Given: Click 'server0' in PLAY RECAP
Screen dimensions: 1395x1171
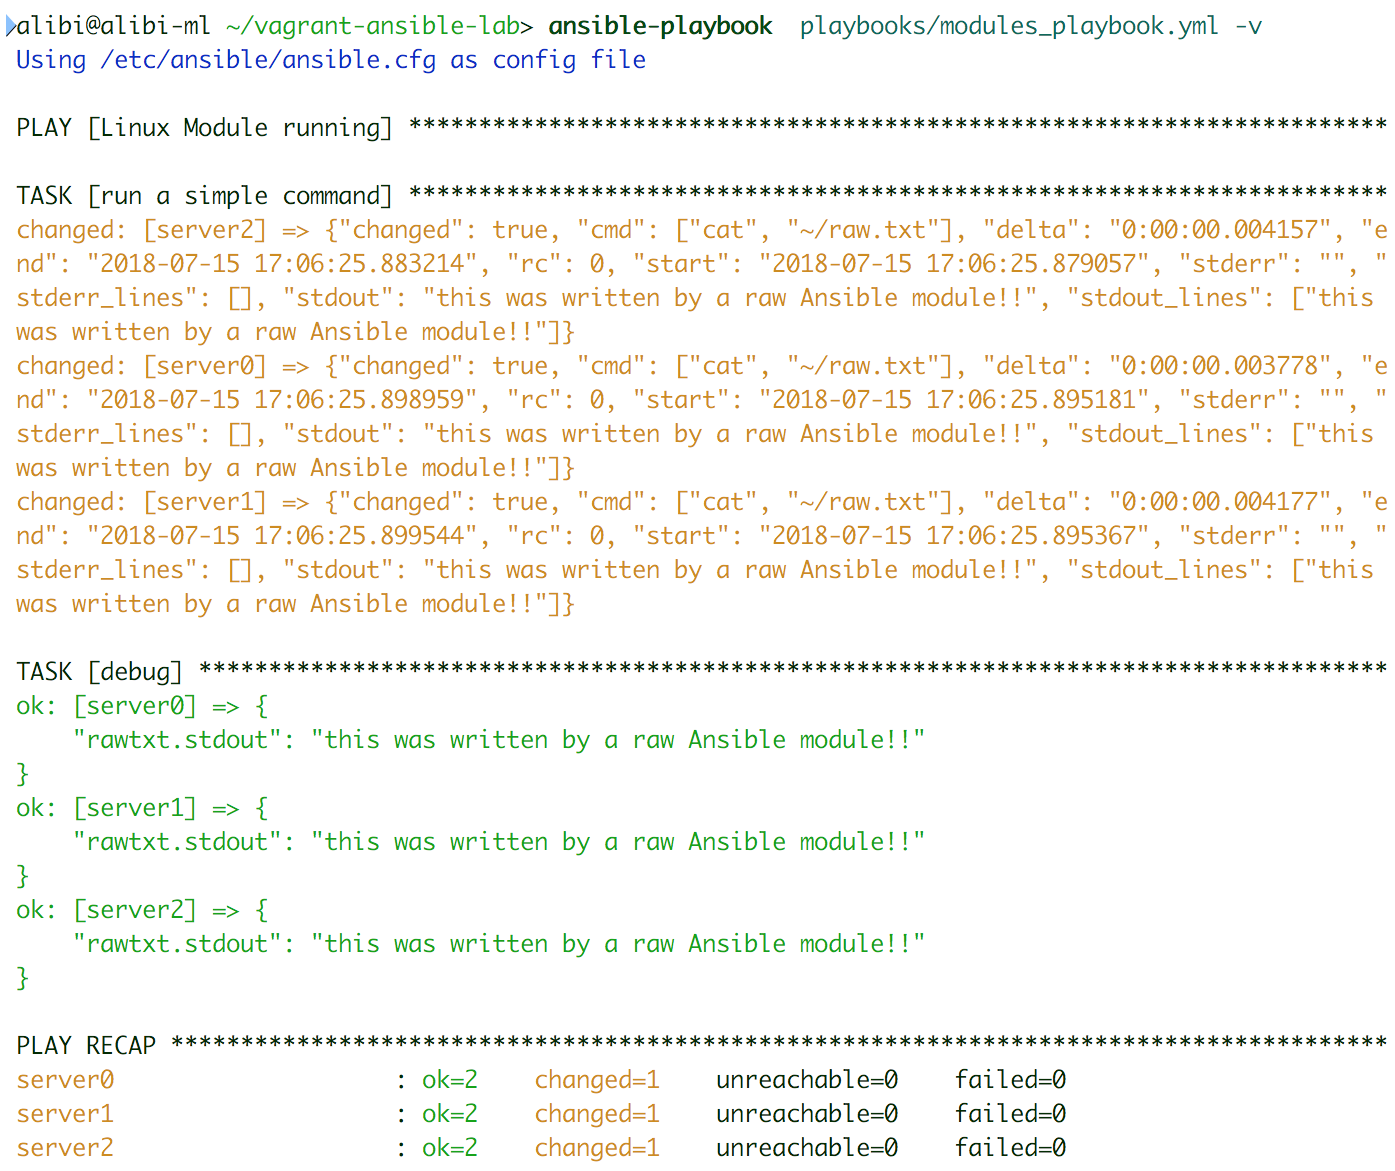Looking at the screenshot, I should click(x=65, y=1080).
